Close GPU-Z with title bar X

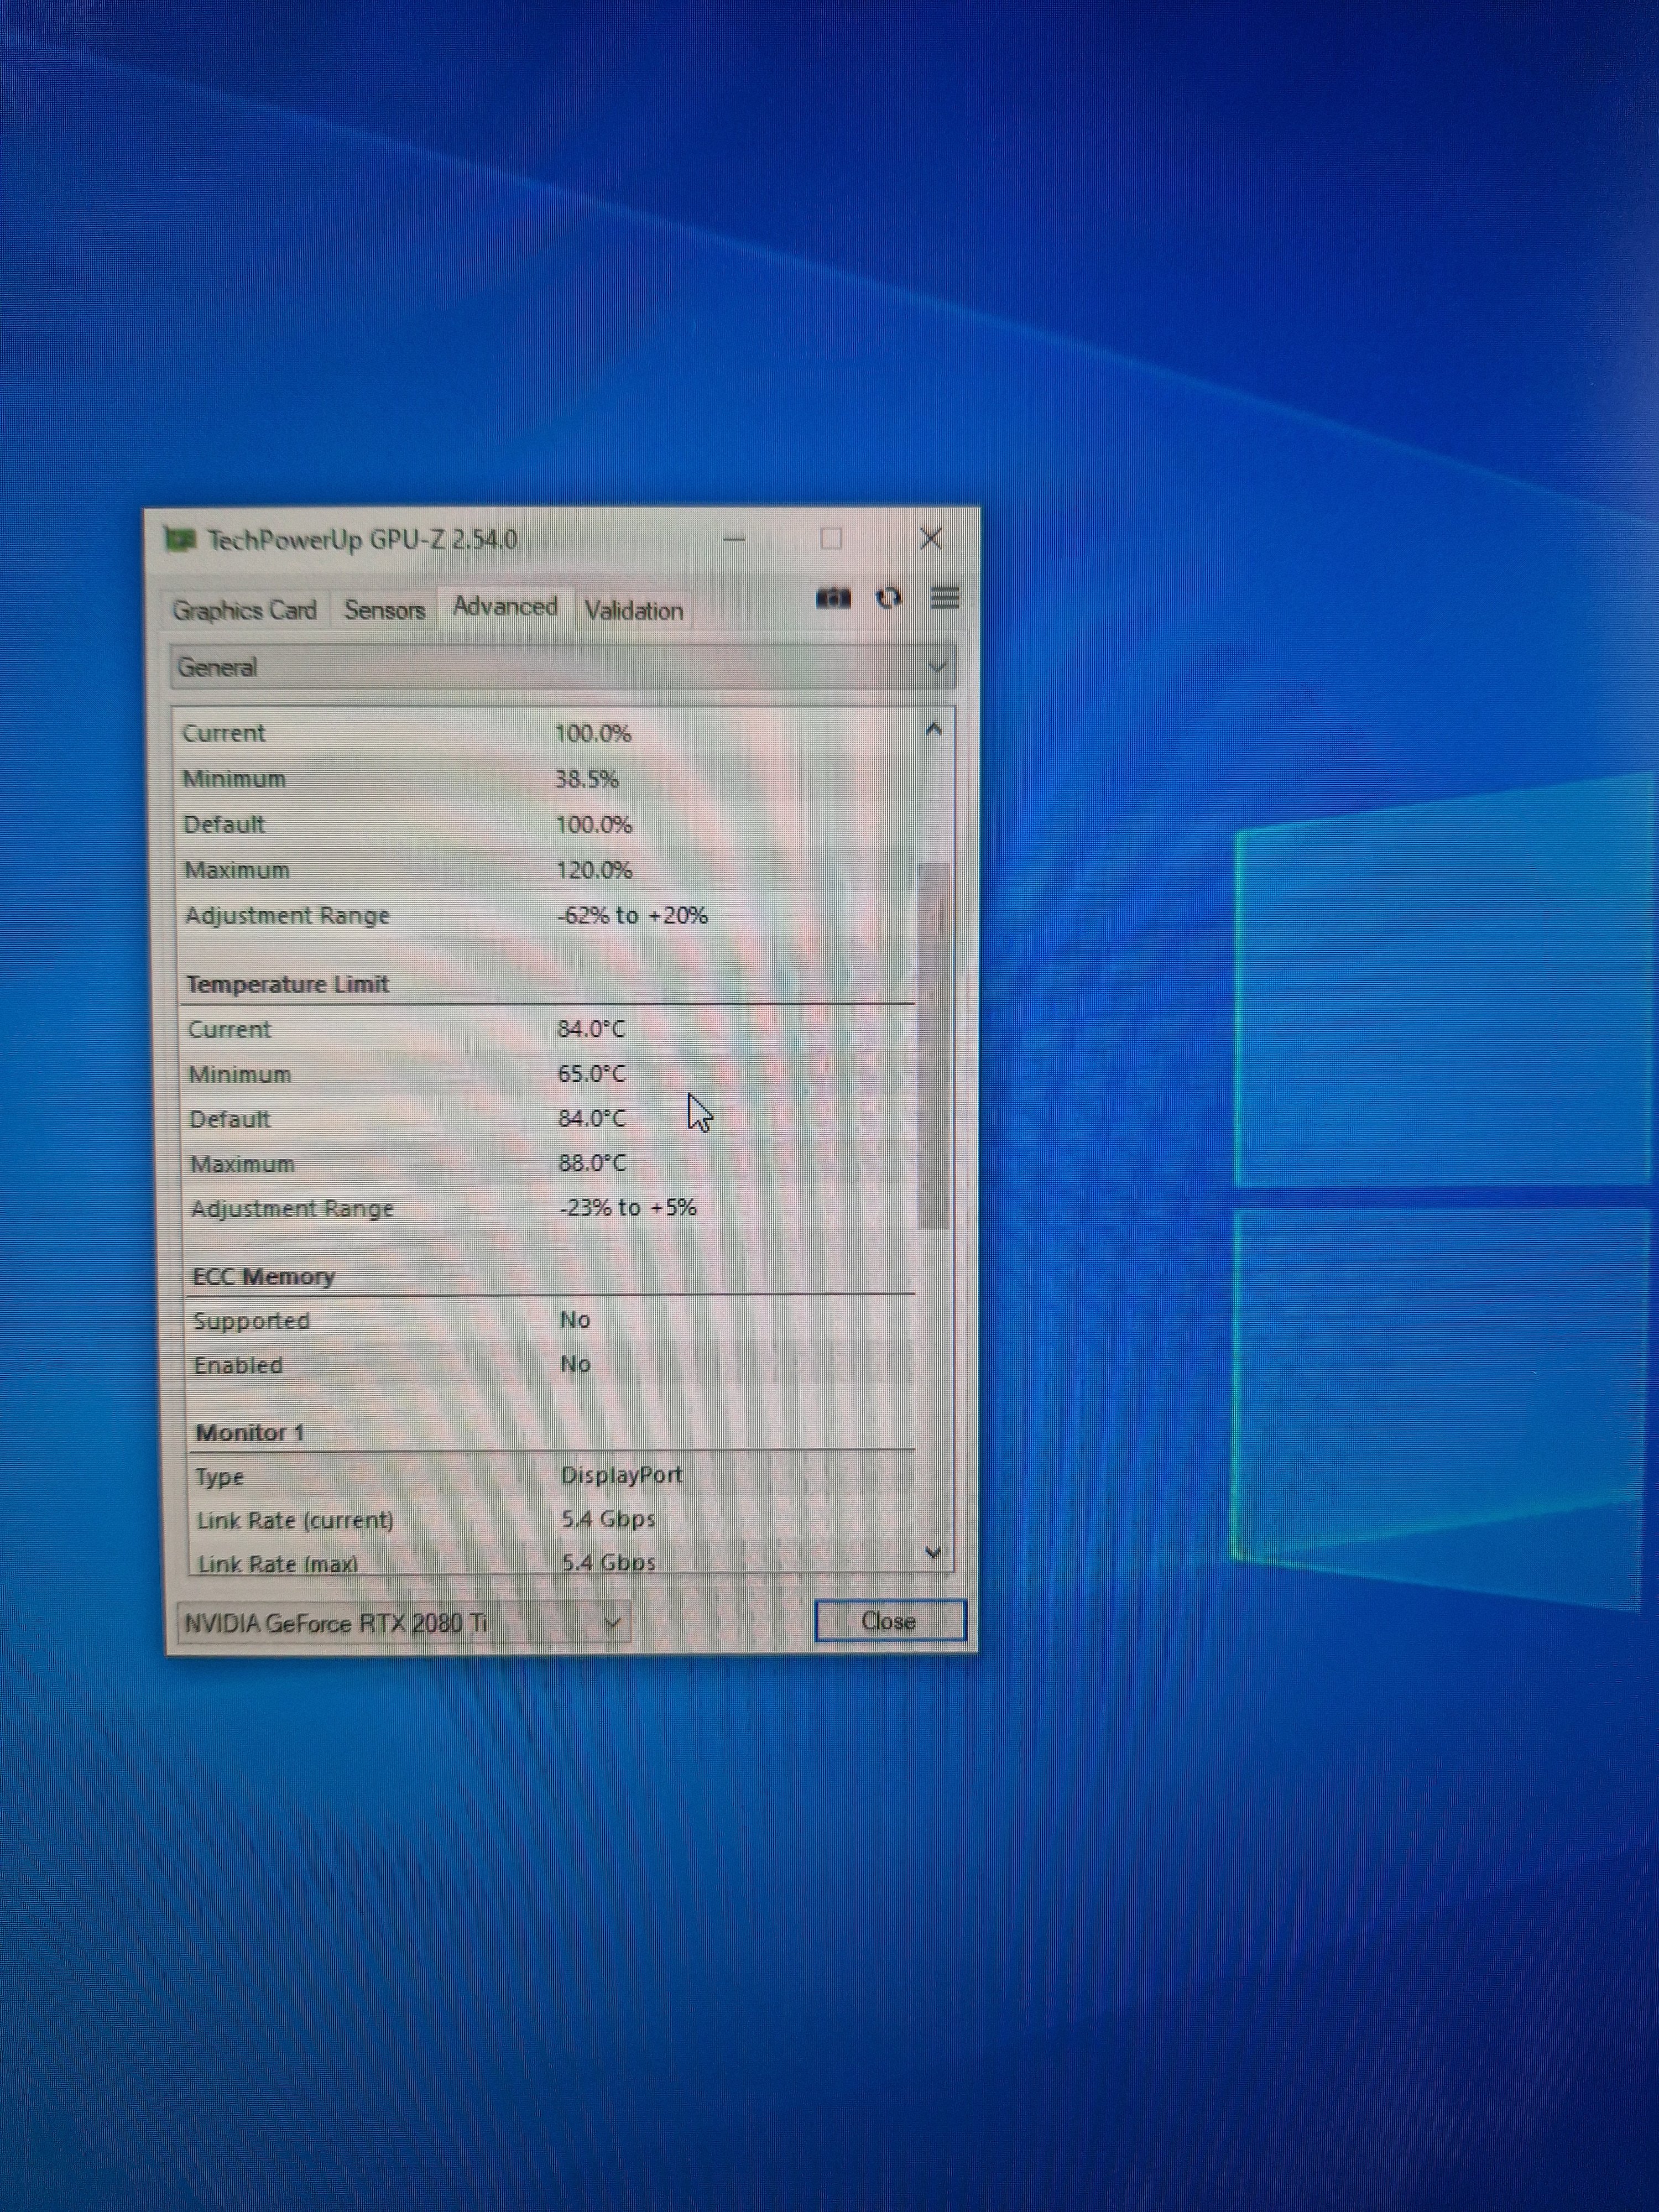[930, 539]
